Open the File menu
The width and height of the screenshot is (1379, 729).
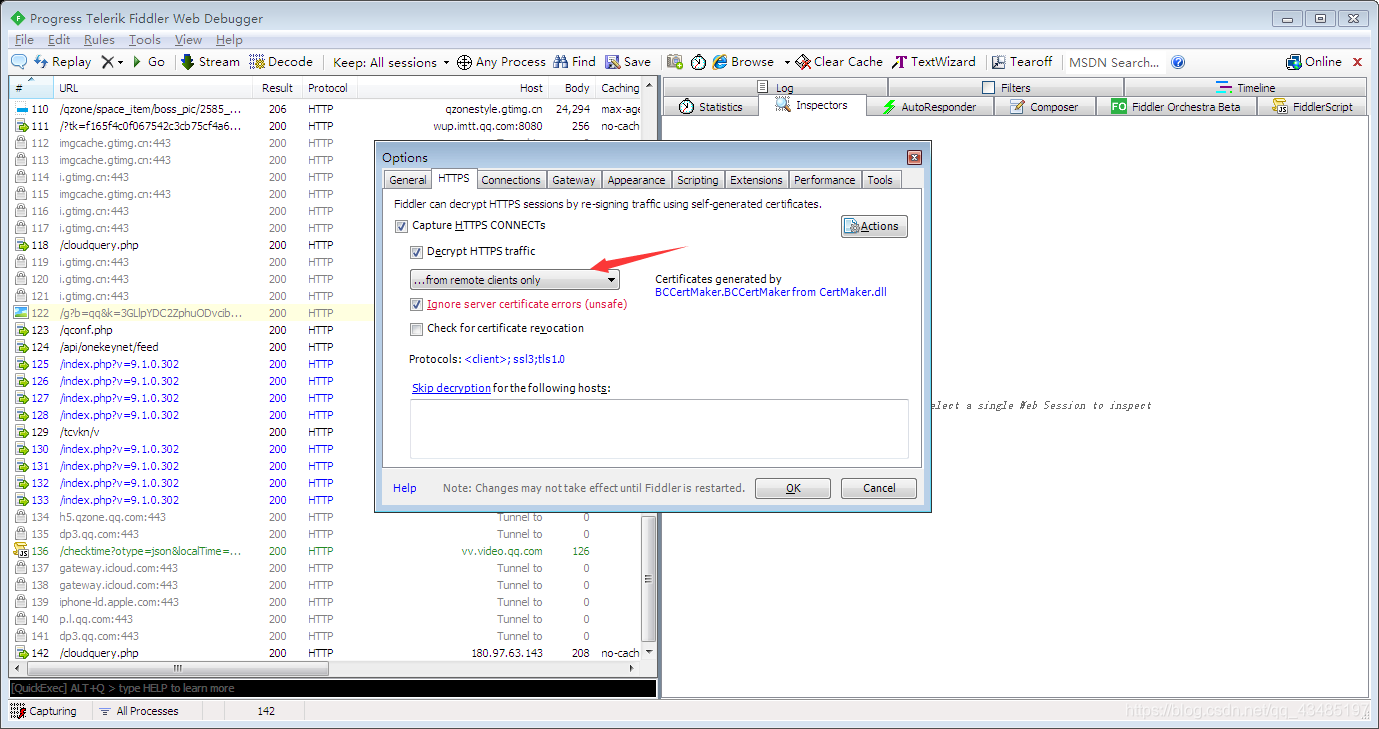point(24,40)
